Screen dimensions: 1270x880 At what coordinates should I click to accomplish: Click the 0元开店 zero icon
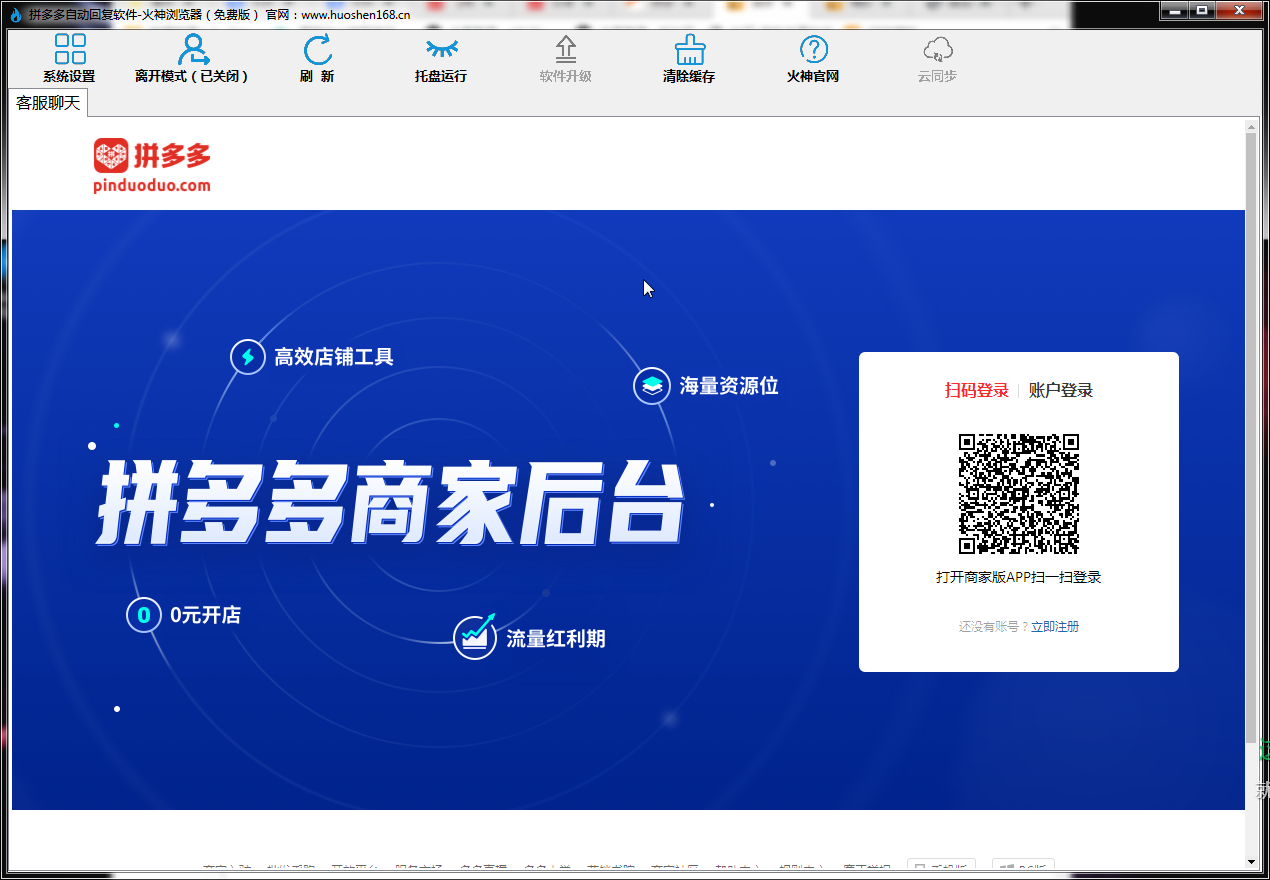click(x=144, y=615)
